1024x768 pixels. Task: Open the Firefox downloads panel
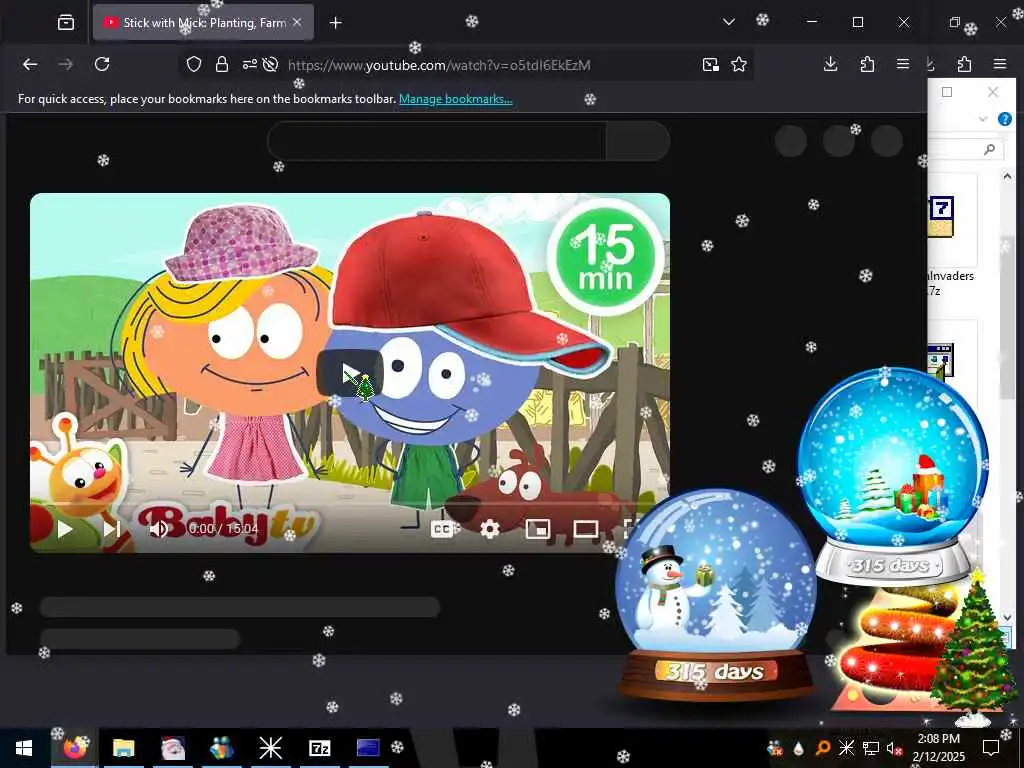(x=831, y=64)
